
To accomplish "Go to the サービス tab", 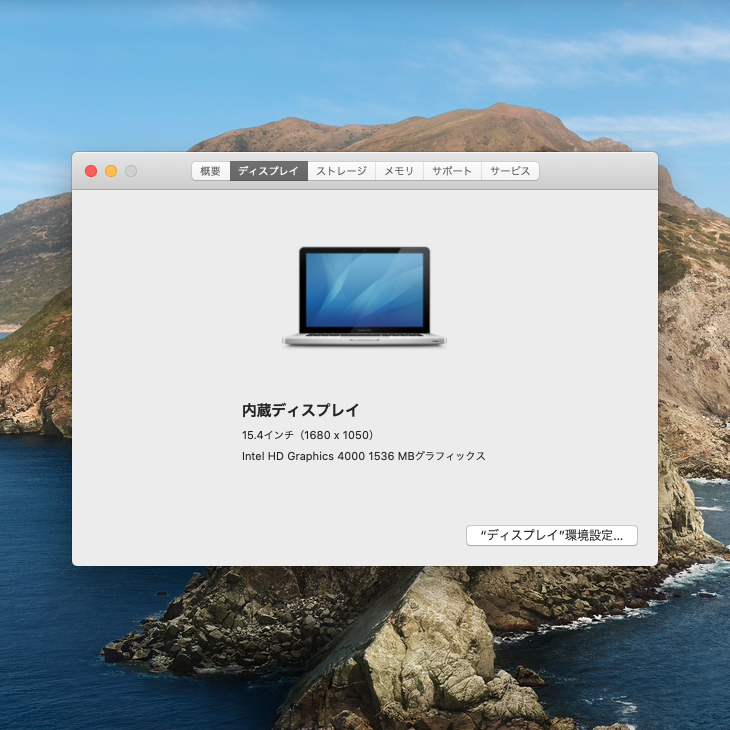I will pos(510,171).
